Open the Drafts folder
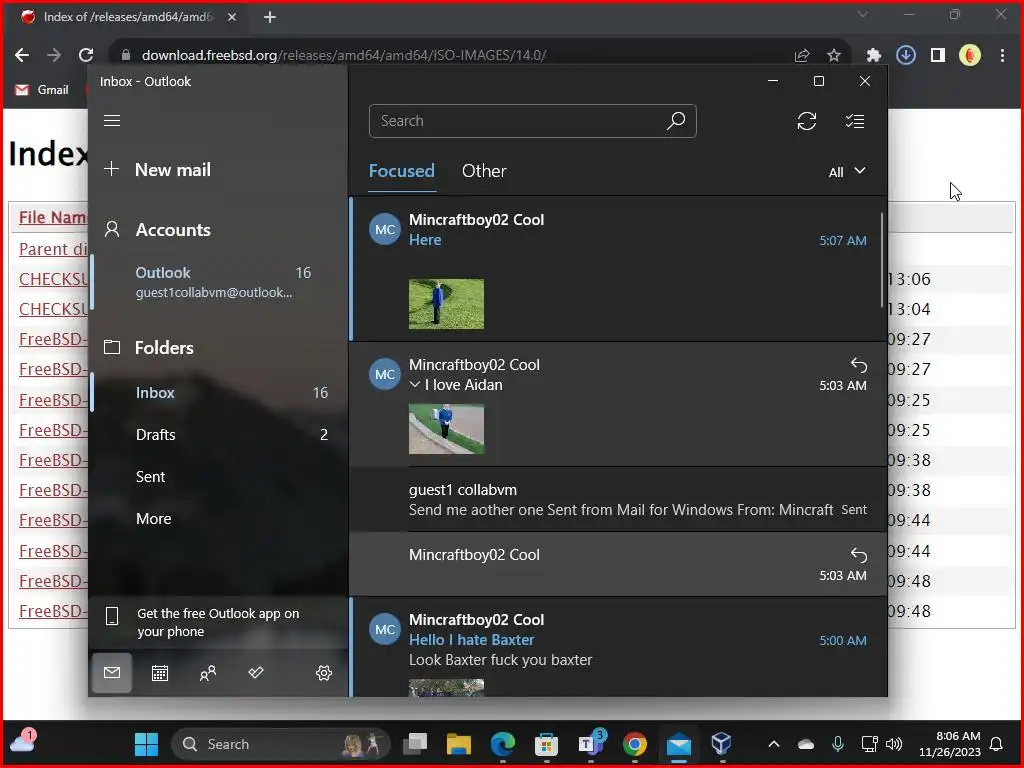 217,434
